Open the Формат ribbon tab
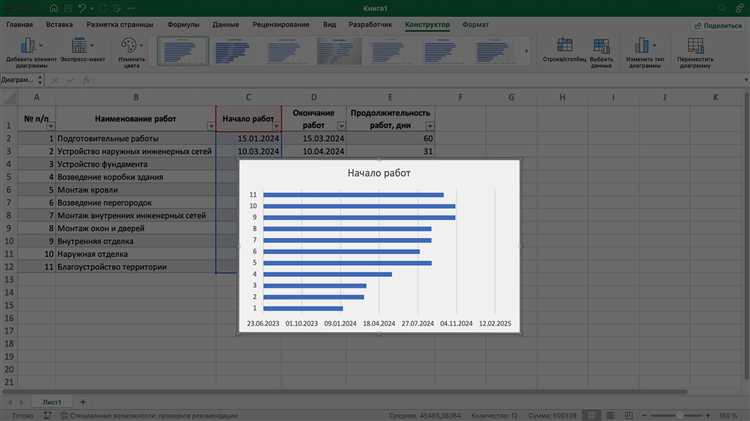 [475, 24]
